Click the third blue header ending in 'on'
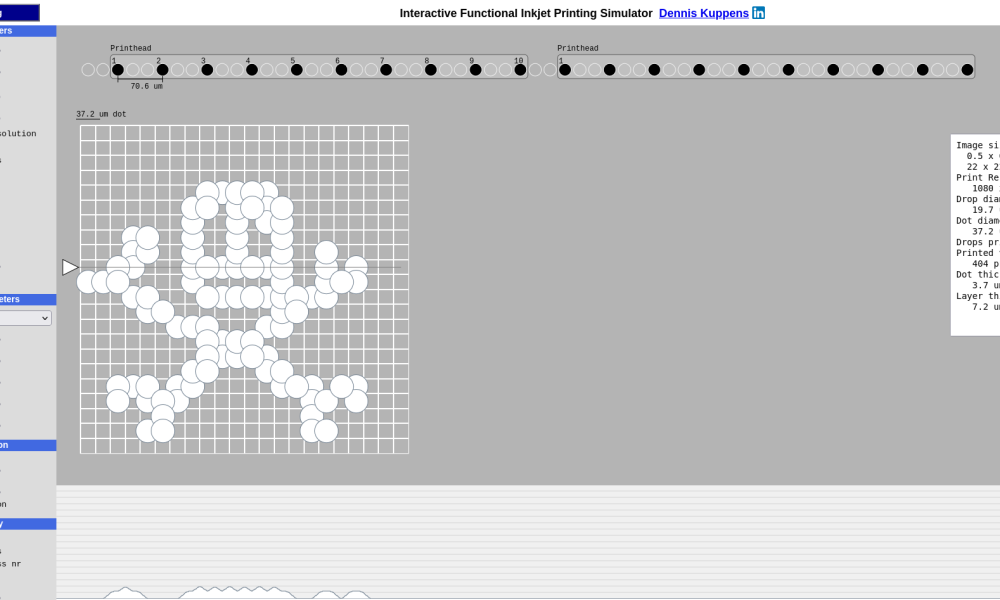 pos(28,445)
